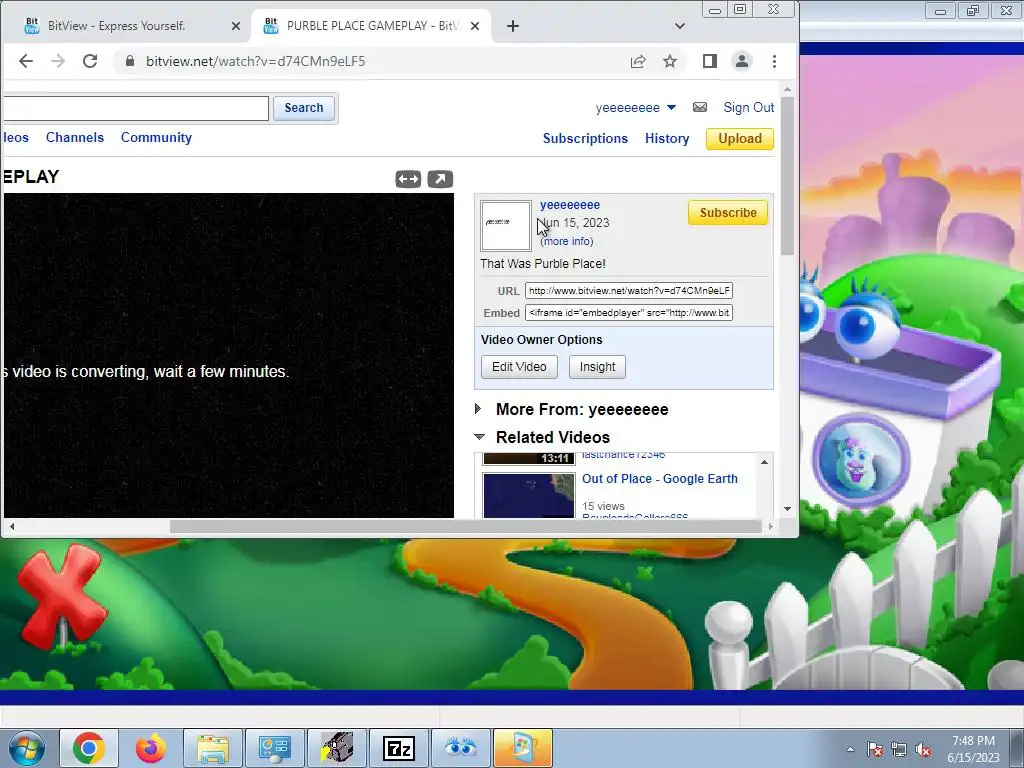Toggle wide video player mode
This screenshot has width=1024, height=768.
click(408, 179)
